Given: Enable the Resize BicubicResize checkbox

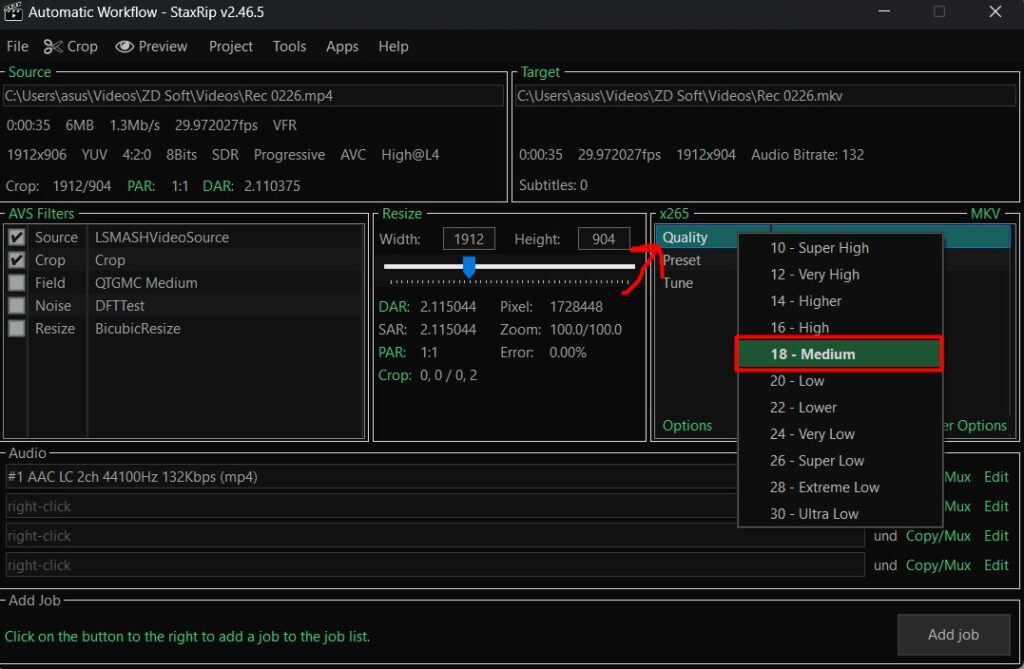Looking at the screenshot, I should 17,329.
